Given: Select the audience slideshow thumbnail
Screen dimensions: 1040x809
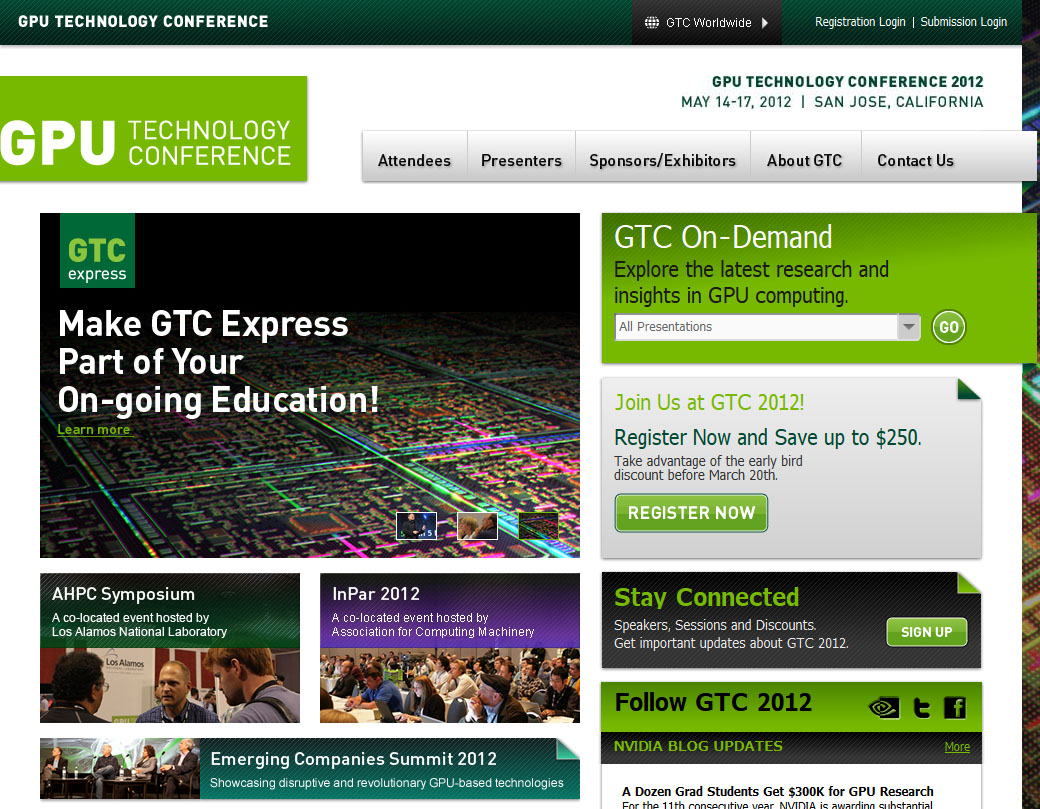Looking at the screenshot, I should click(x=478, y=526).
